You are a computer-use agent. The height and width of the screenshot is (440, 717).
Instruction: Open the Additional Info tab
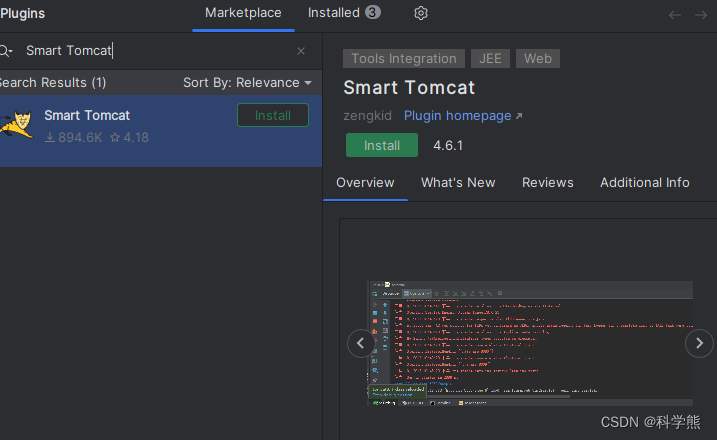tap(644, 182)
